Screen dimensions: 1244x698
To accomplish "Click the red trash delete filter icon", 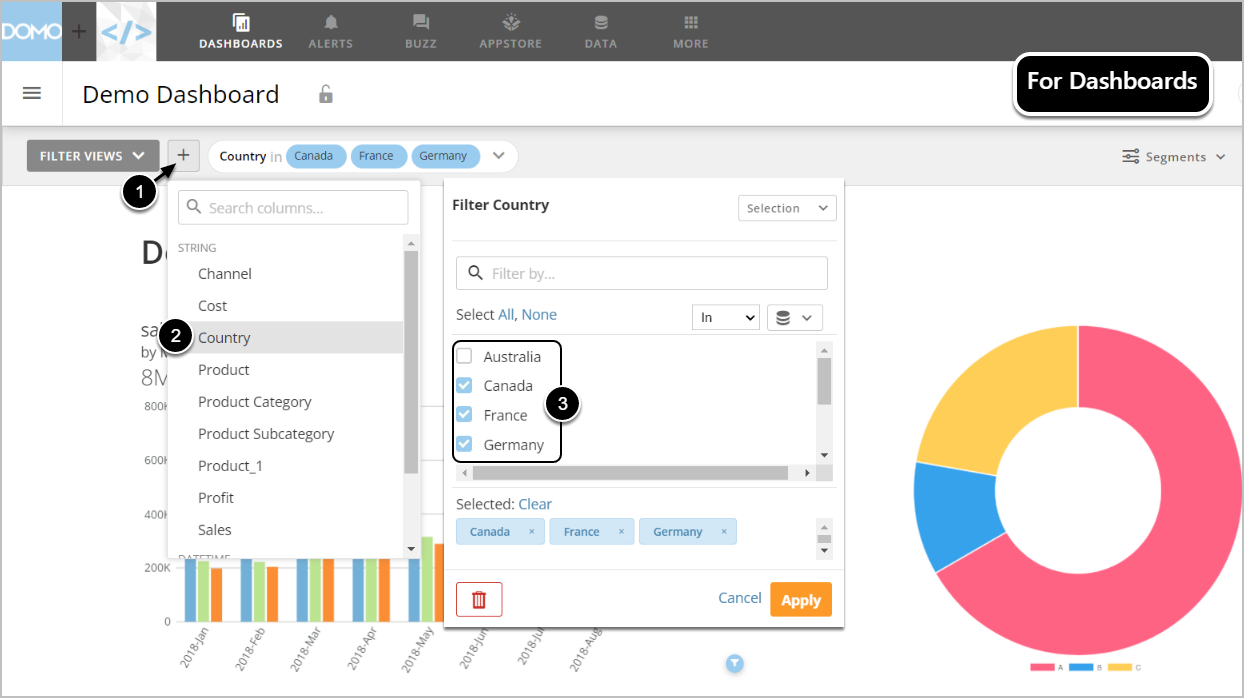I will 479,599.
